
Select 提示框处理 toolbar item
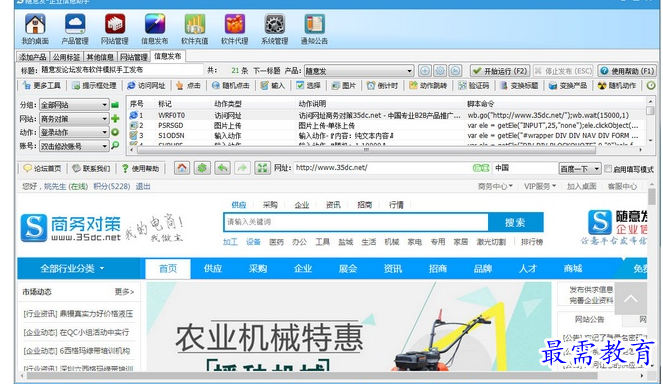pyautogui.click(x=94, y=85)
